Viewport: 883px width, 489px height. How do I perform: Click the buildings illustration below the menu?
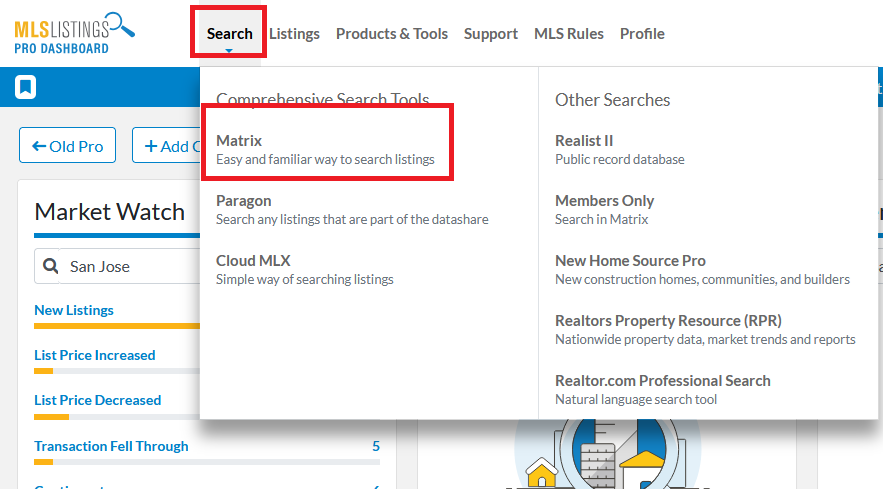[607, 454]
